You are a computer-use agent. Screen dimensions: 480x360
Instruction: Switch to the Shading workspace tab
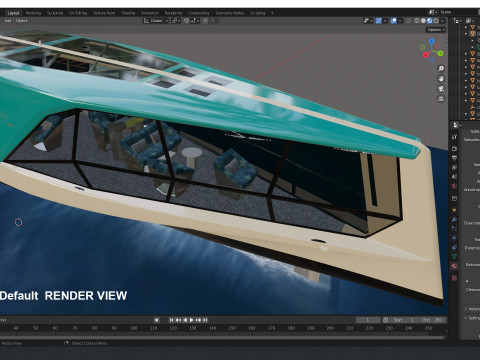point(128,13)
